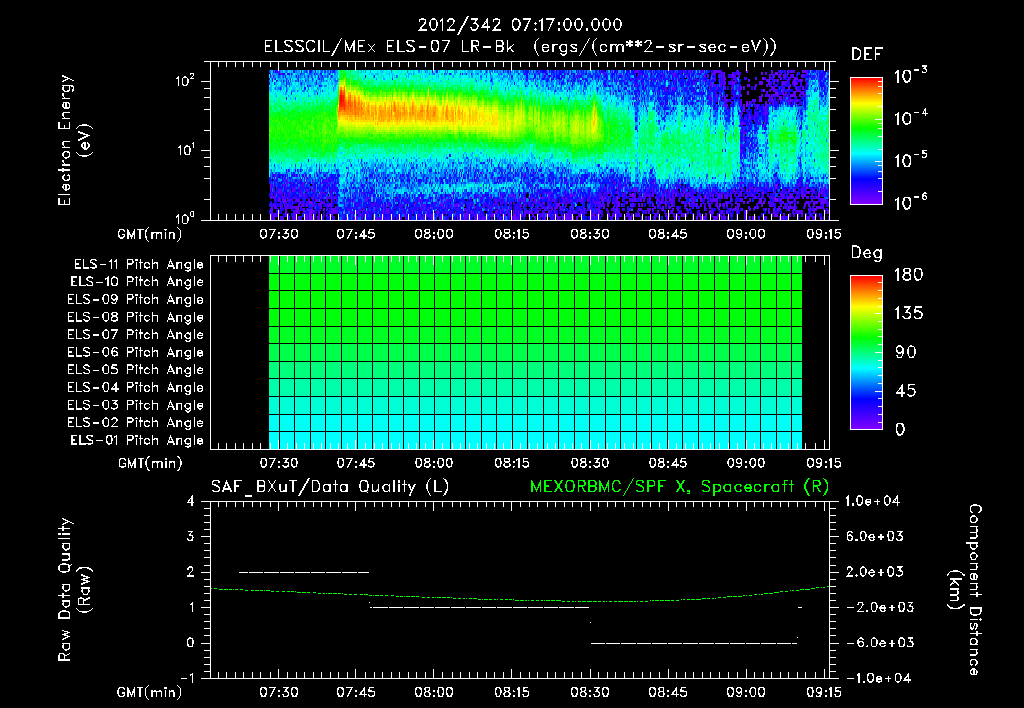
Task: Click the 10^-6 value on DEF scale
Action: (910, 202)
